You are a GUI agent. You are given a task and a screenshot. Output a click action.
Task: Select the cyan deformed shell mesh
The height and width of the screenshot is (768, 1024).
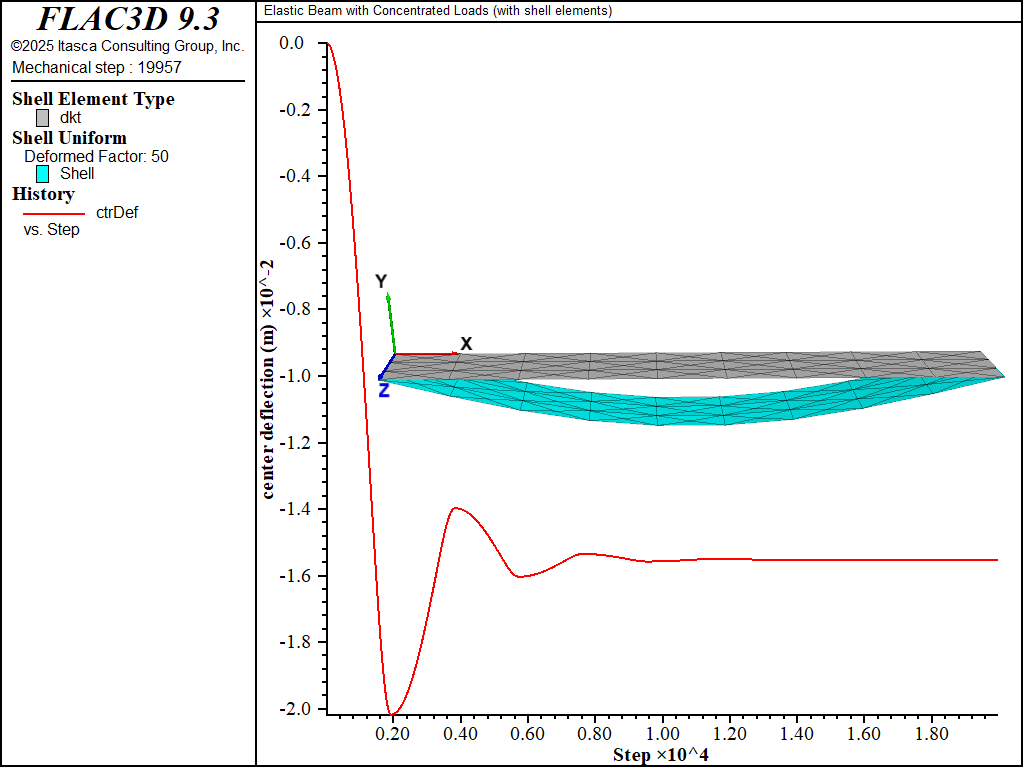click(x=660, y=410)
